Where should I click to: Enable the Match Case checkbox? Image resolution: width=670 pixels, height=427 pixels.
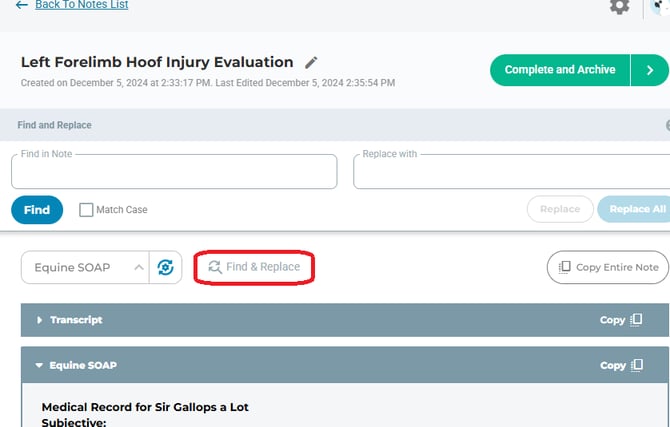pyautogui.click(x=86, y=210)
